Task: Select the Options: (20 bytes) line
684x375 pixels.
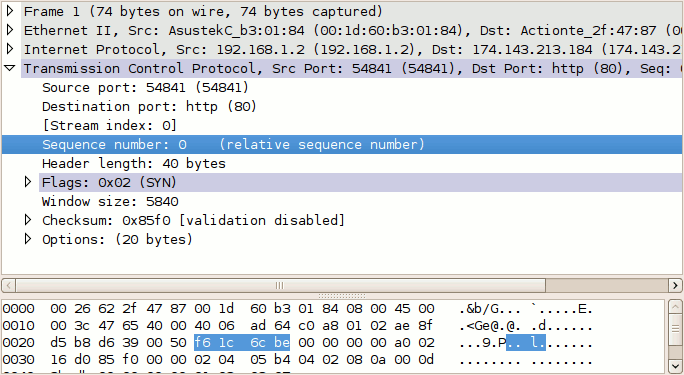Action: (x=117, y=239)
